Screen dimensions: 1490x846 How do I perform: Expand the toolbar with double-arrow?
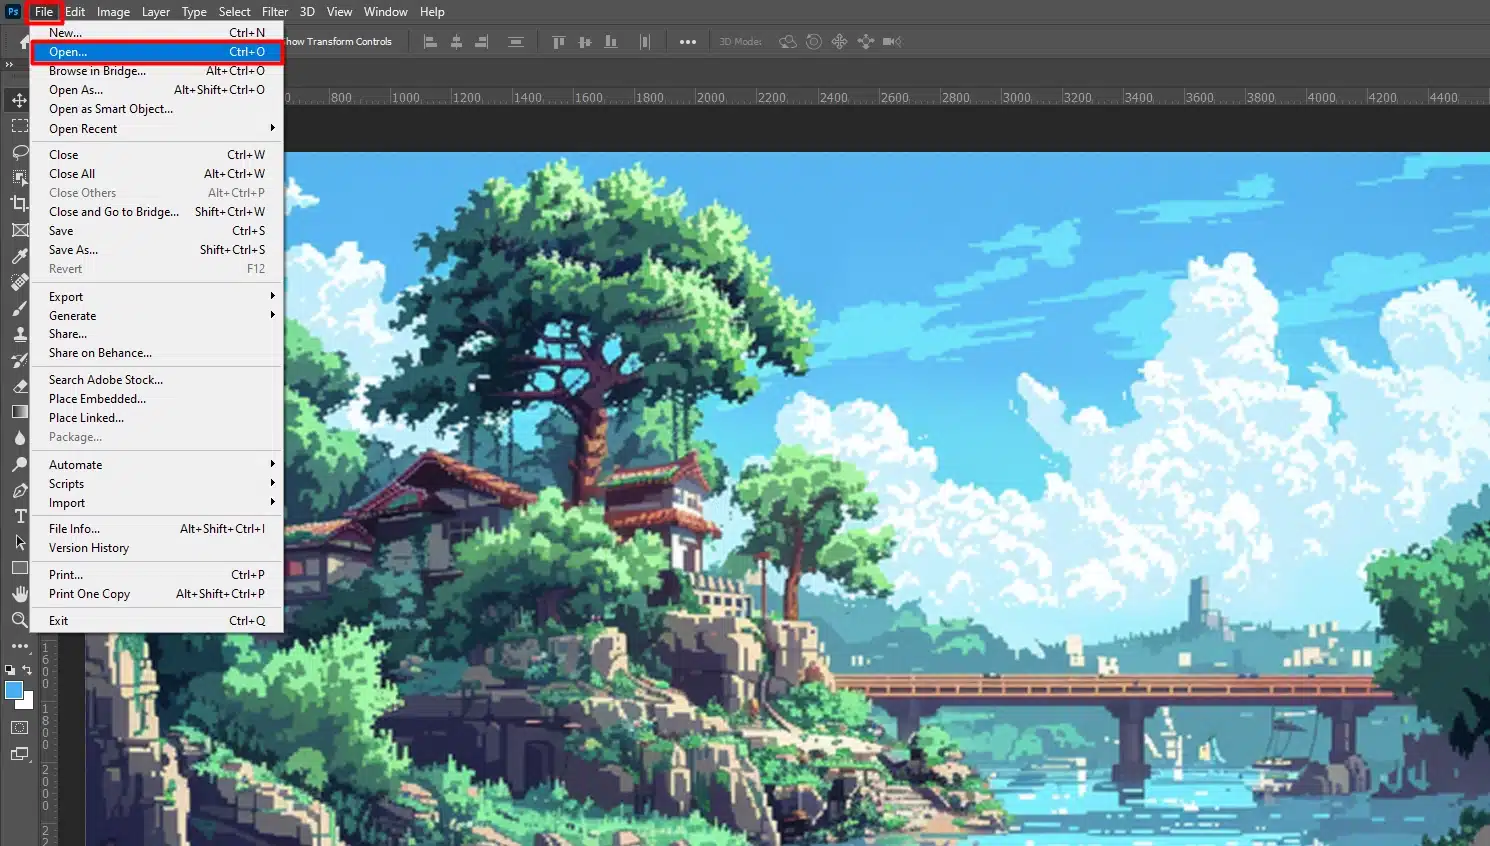(9, 64)
